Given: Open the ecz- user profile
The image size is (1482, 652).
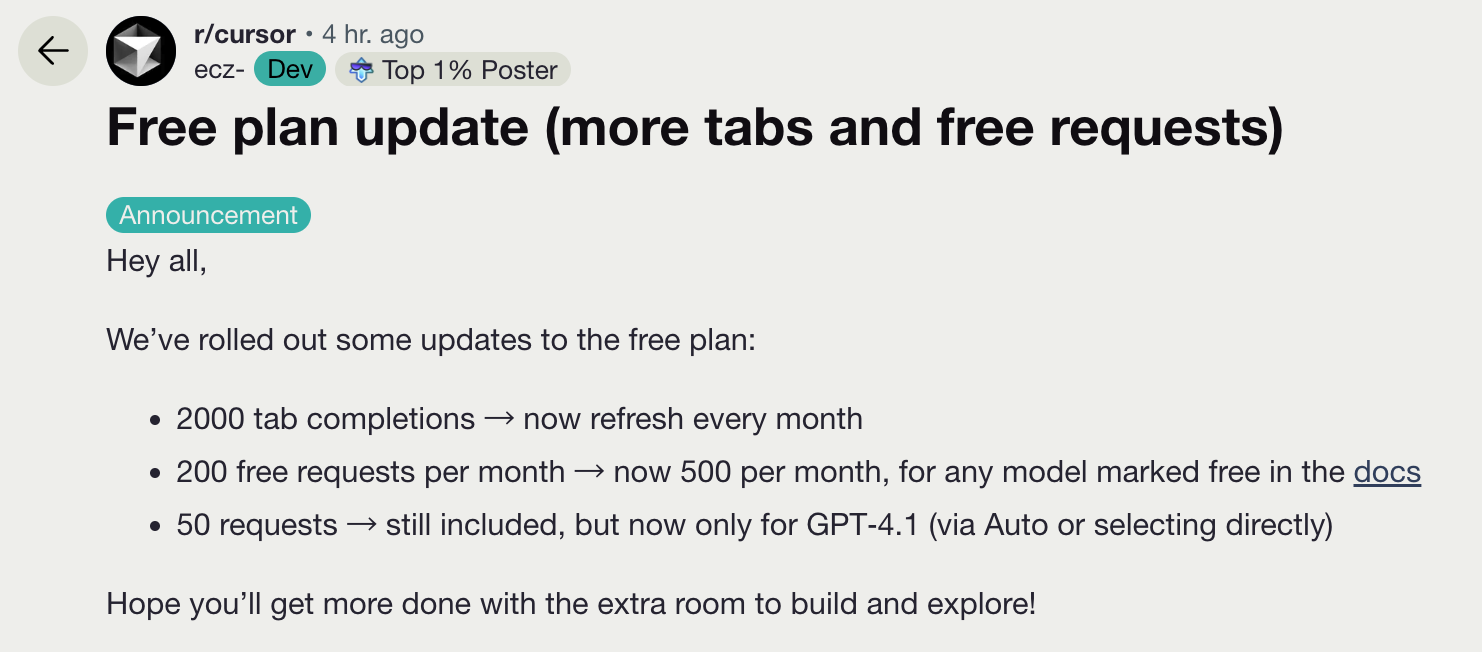Looking at the screenshot, I should (219, 70).
